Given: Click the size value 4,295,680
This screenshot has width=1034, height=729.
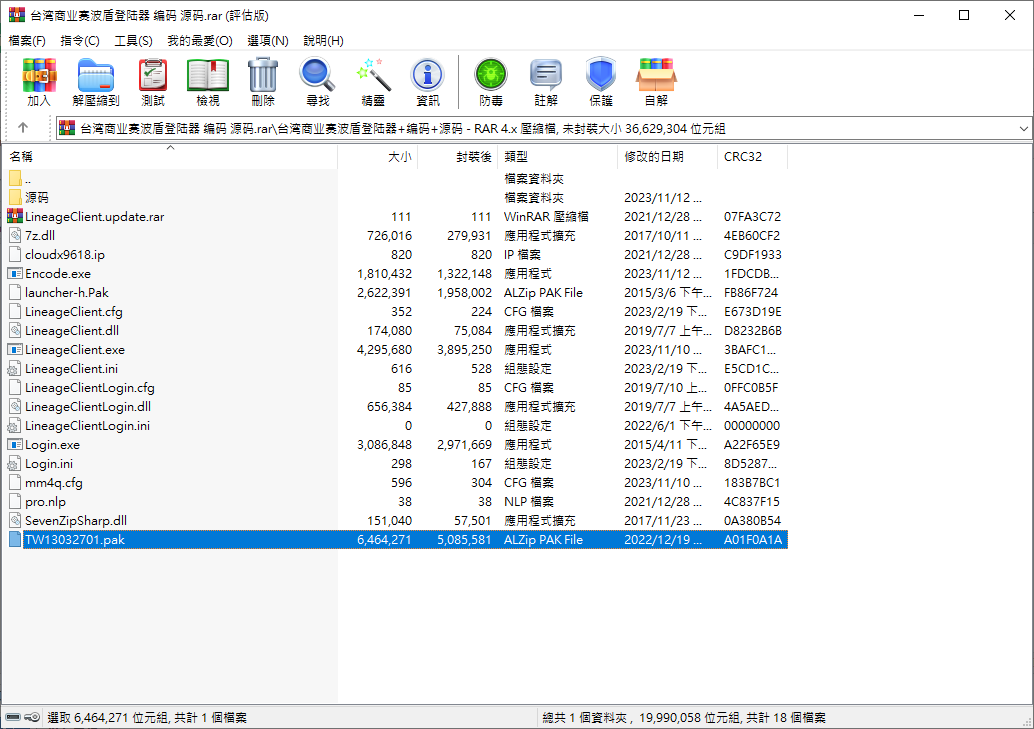Looking at the screenshot, I should tap(384, 350).
